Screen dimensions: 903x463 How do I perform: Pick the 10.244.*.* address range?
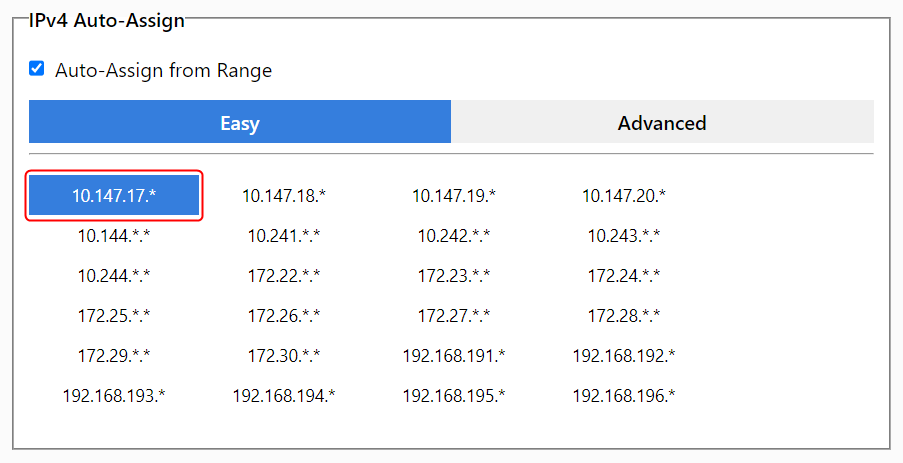tap(114, 275)
